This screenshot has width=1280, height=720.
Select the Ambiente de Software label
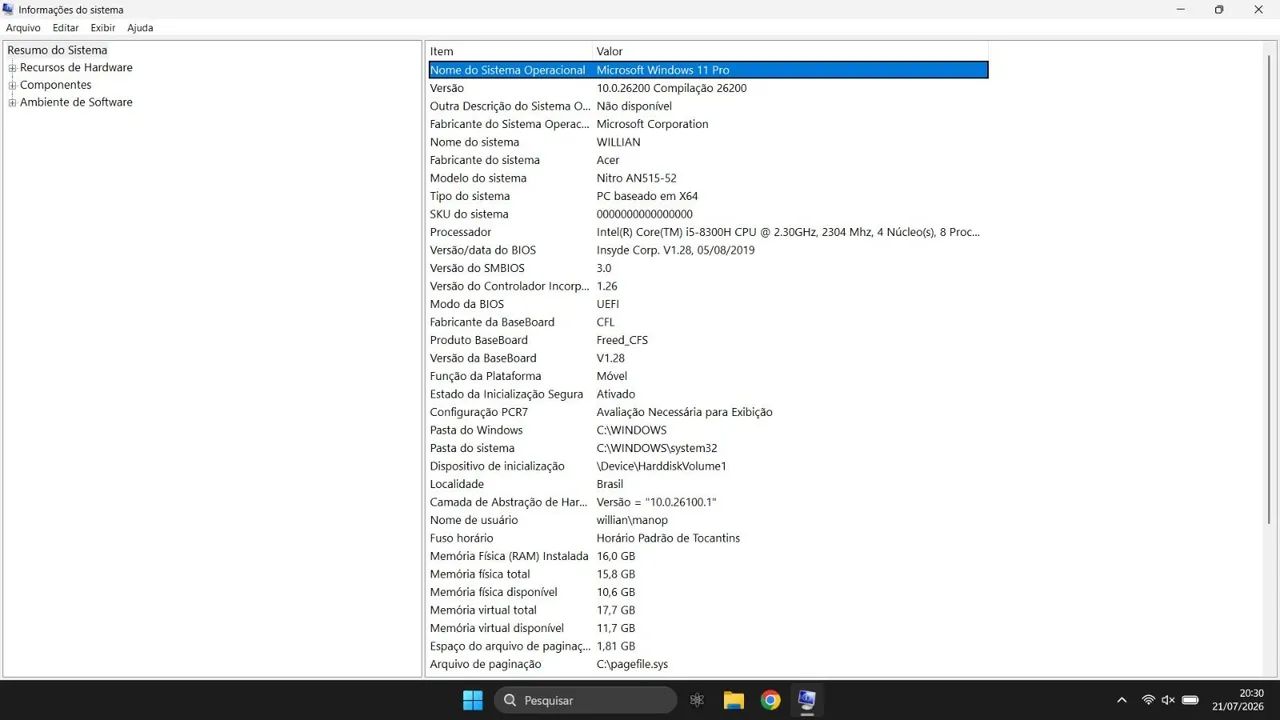[x=76, y=102]
